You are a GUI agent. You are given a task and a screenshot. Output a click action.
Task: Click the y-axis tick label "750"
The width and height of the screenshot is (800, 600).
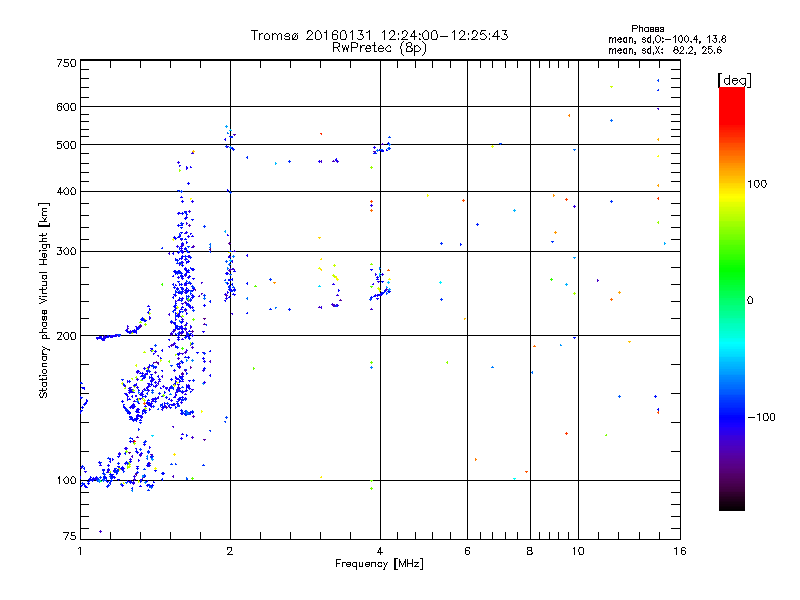(x=66, y=63)
